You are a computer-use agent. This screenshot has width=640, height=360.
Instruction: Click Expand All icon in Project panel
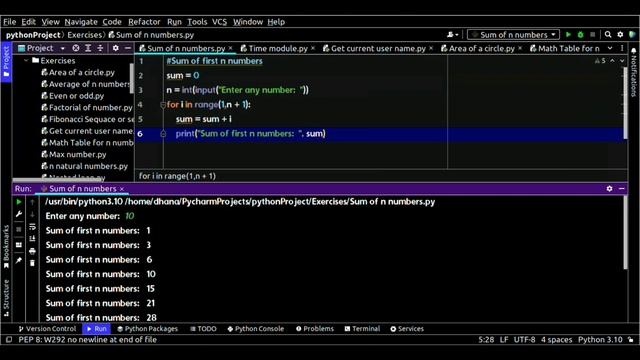click(x=88, y=48)
